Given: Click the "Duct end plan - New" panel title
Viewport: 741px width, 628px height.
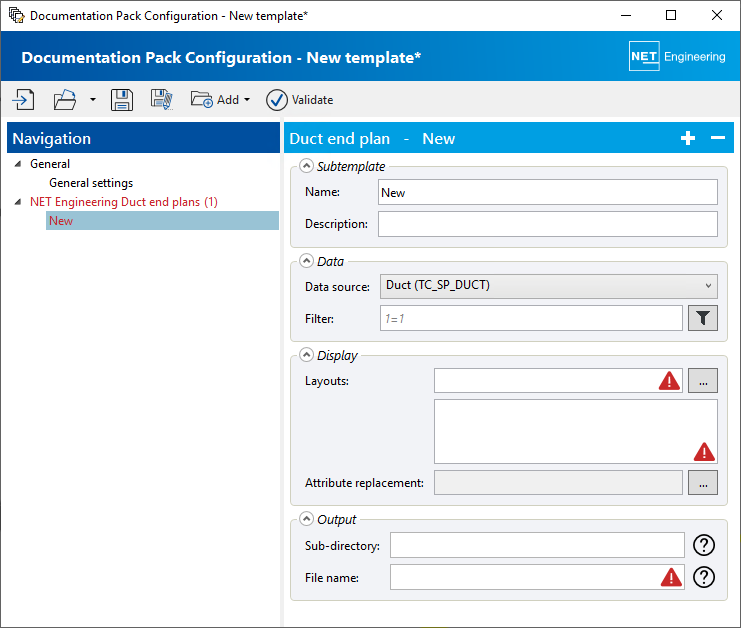Looking at the screenshot, I should (x=372, y=138).
